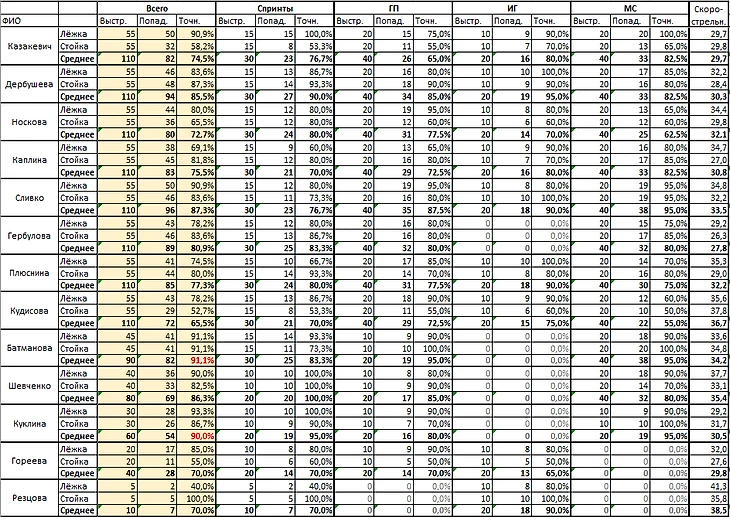
Task: Click the Стойка row label for Резцова
Action: [x=78, y=498]
